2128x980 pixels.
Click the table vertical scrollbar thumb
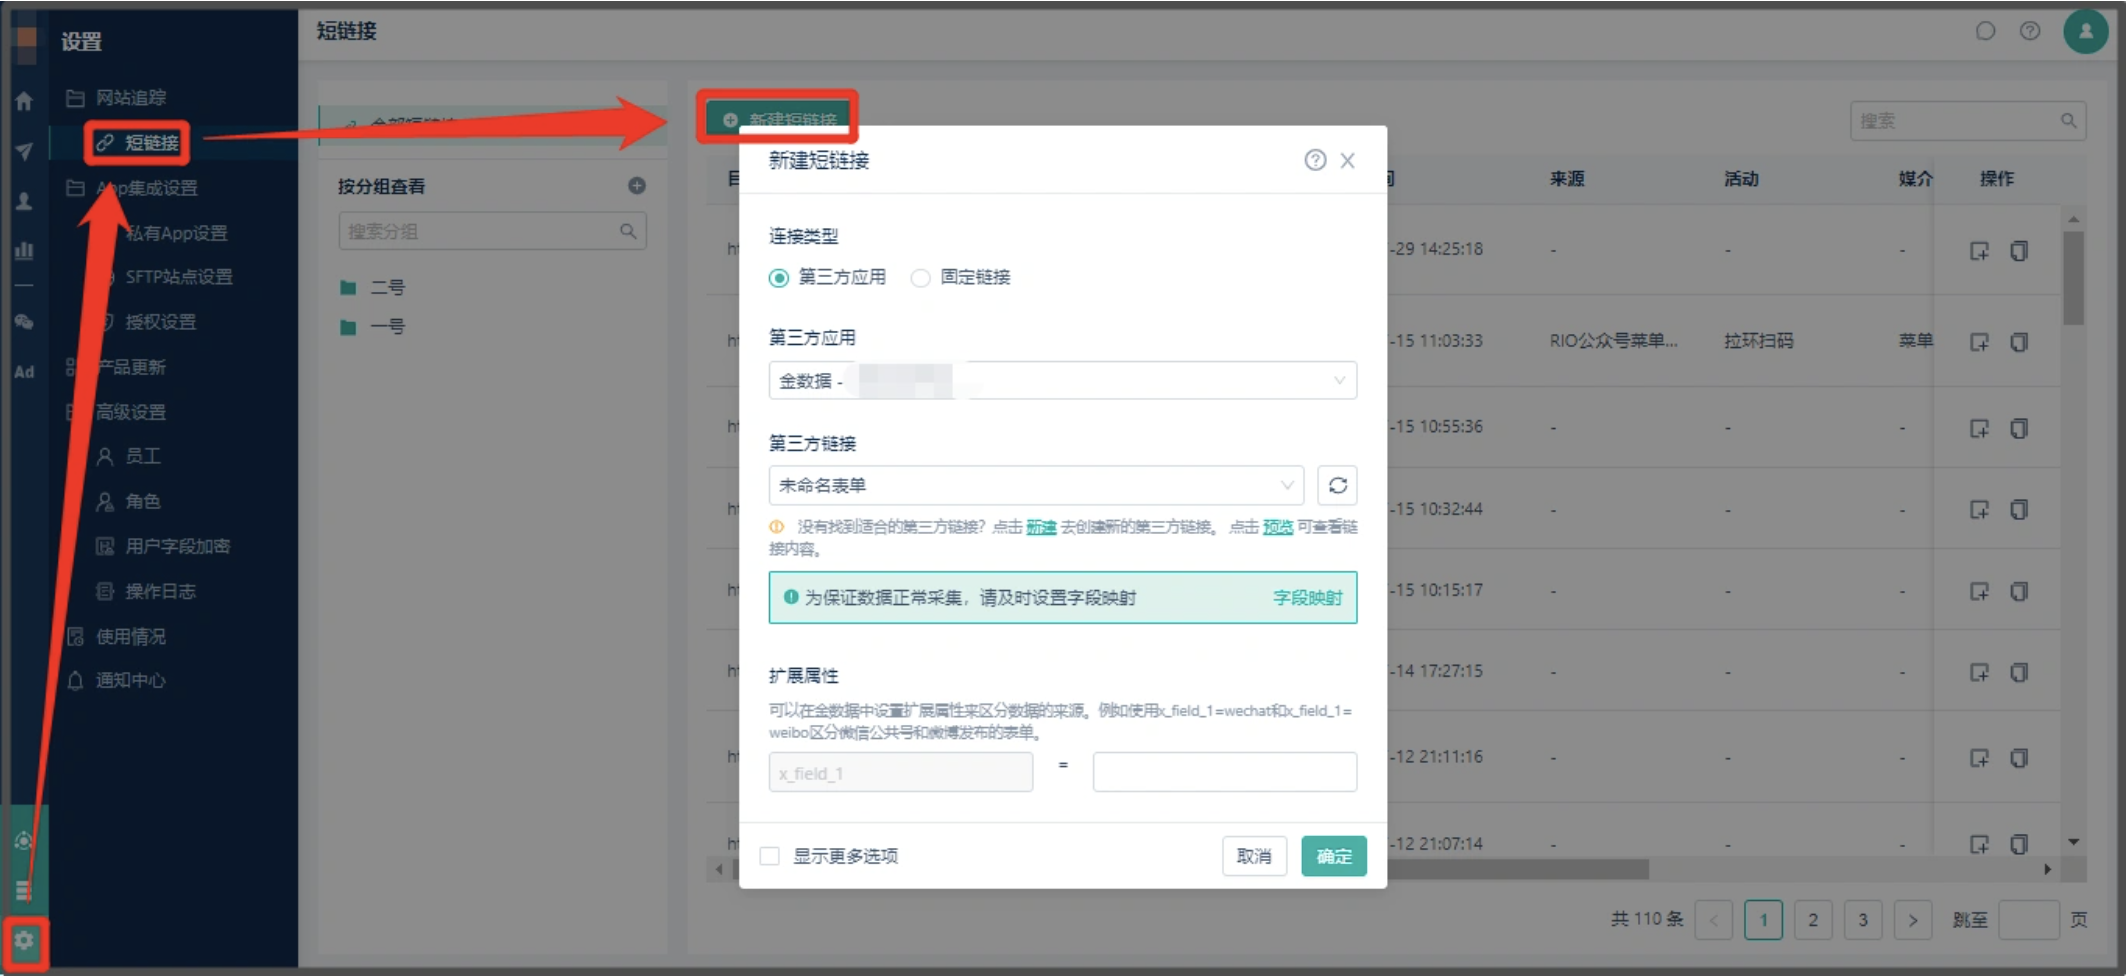tap(2074, 278)
